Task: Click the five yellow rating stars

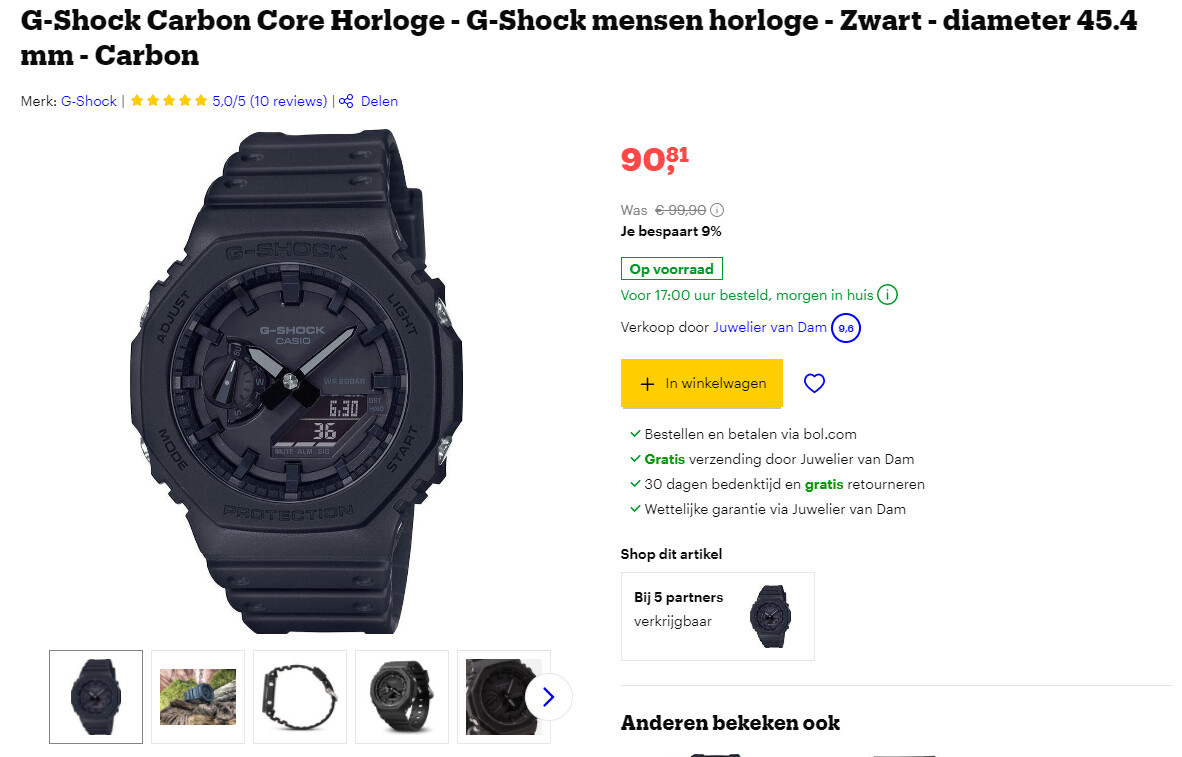Action: pos(169,100)
